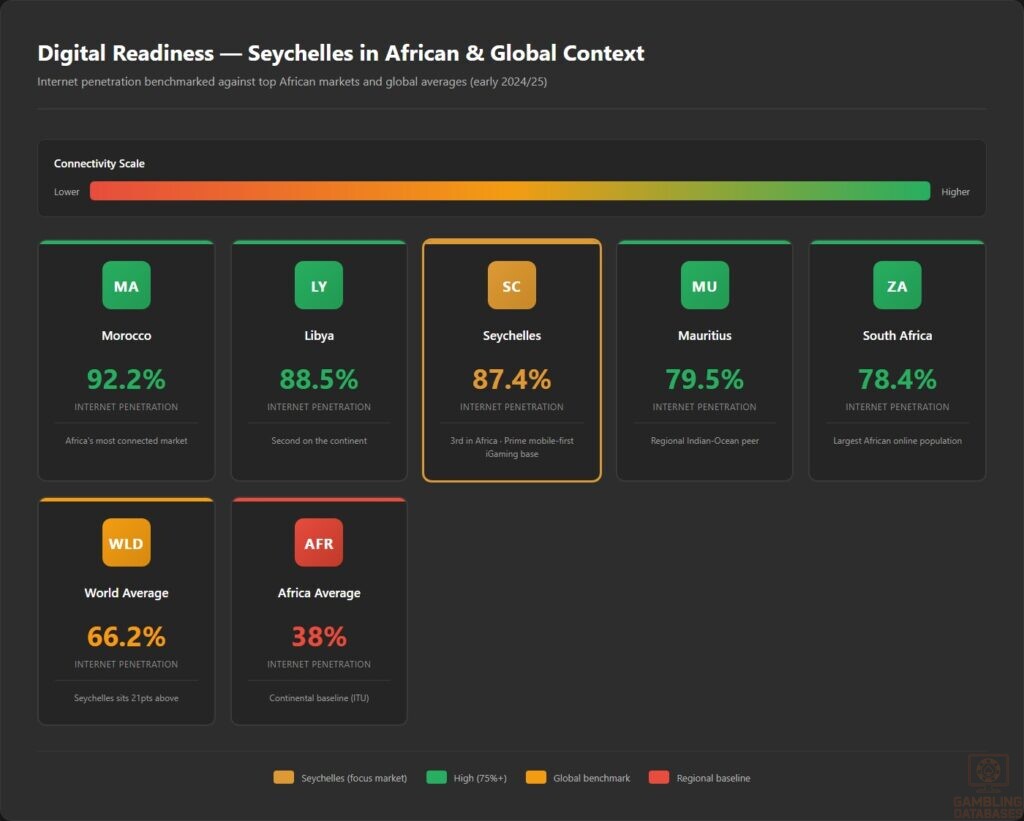
Task: Click the internet penetration benchmark subtitle
Action: point(292,82)
